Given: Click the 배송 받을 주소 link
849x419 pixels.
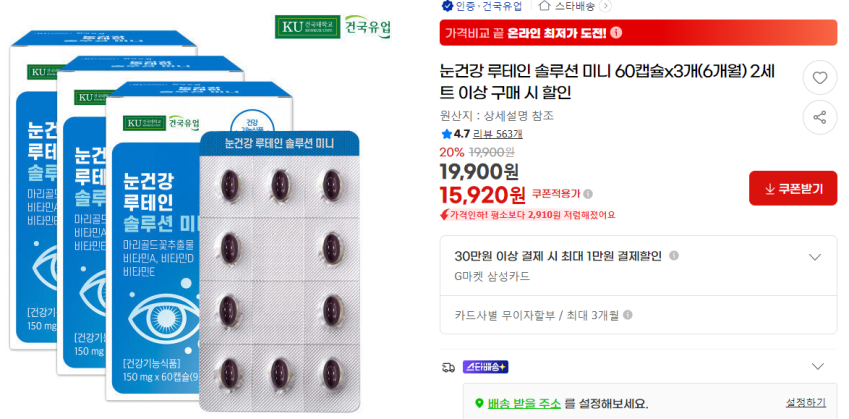Looking at the screenshot, I should coord(523,404).
